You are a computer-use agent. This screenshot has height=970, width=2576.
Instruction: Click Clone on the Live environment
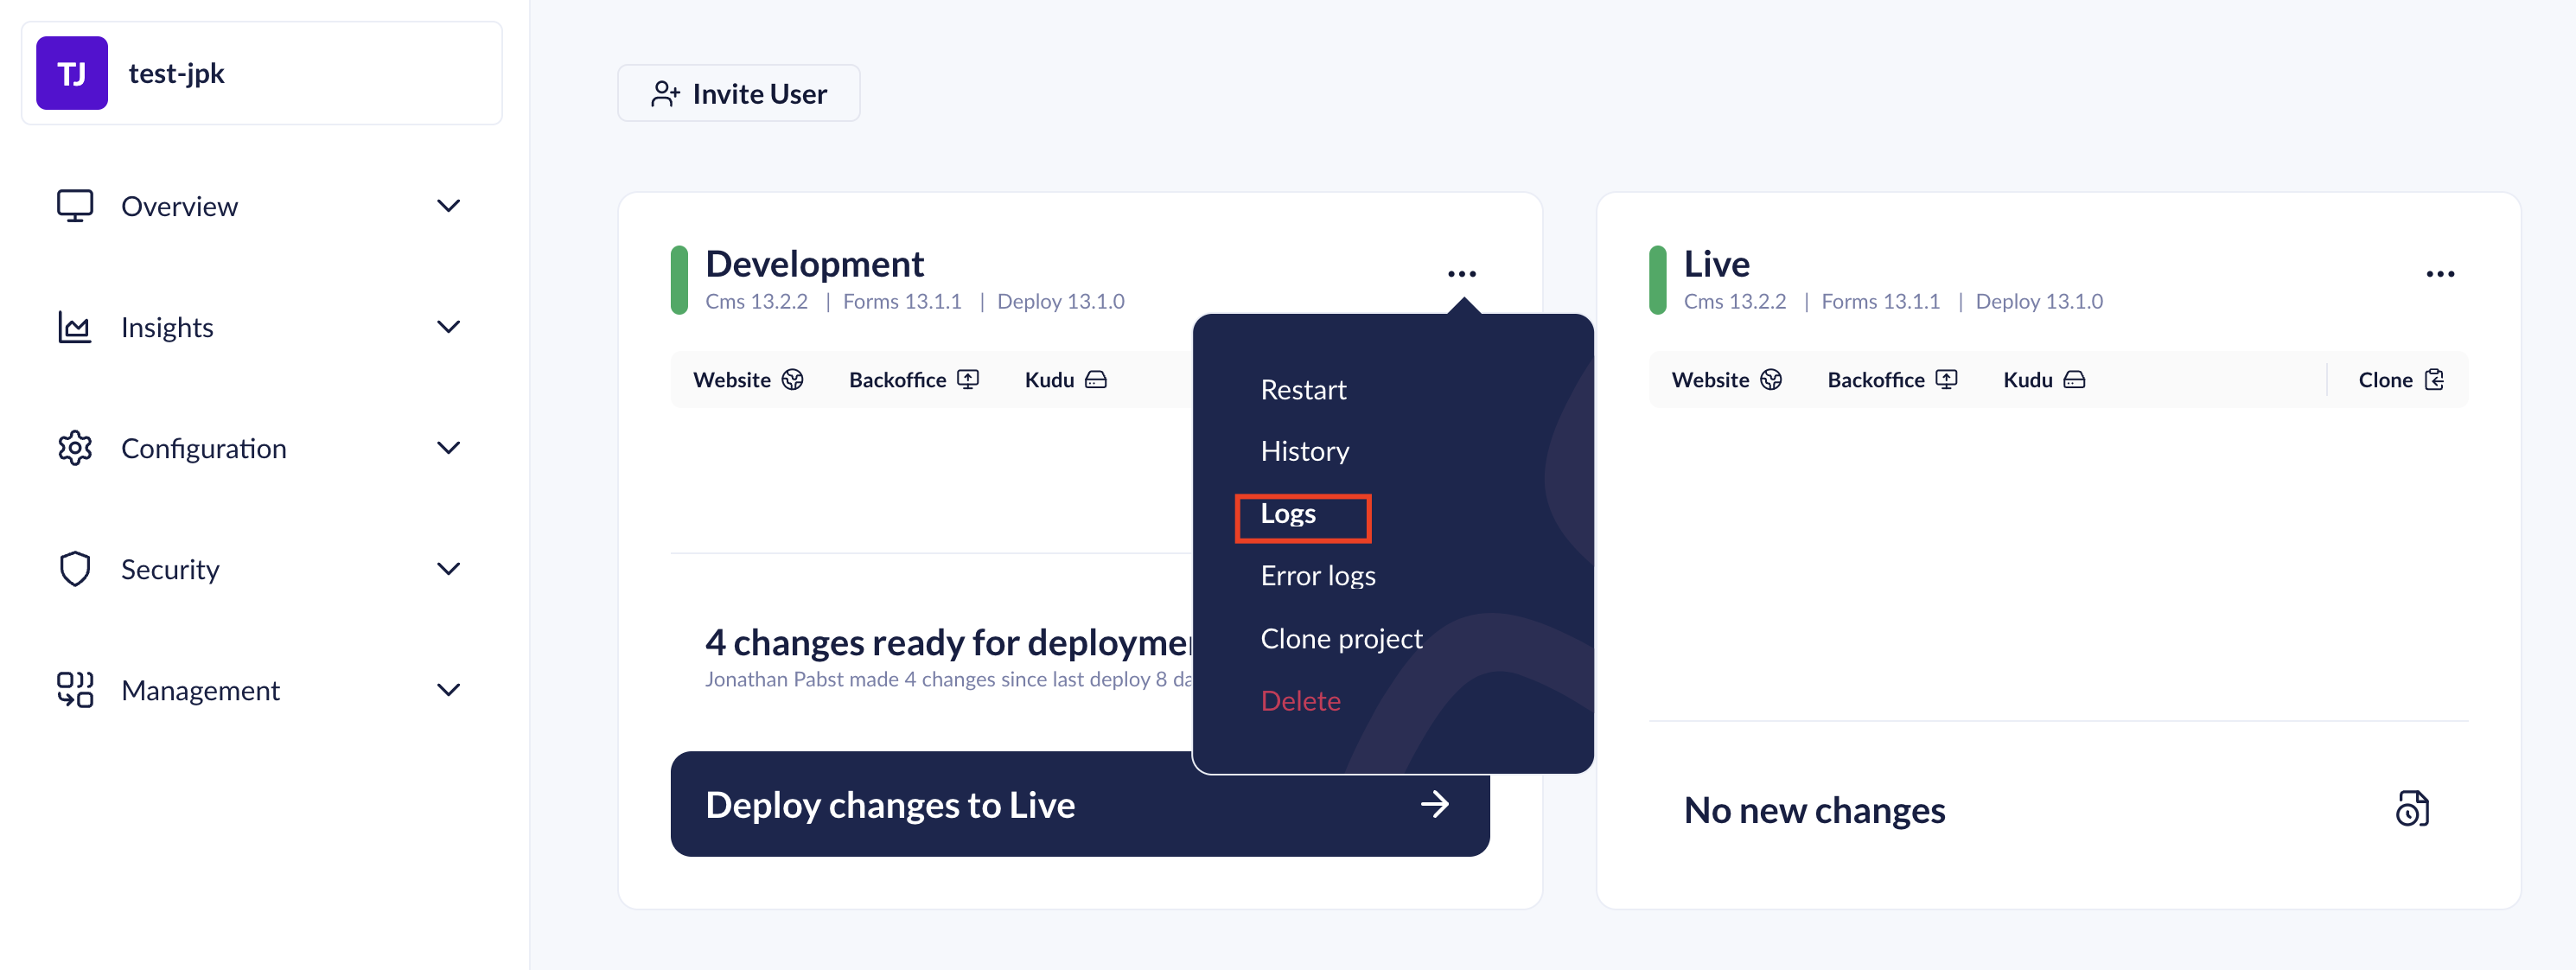click(2399, 380)
